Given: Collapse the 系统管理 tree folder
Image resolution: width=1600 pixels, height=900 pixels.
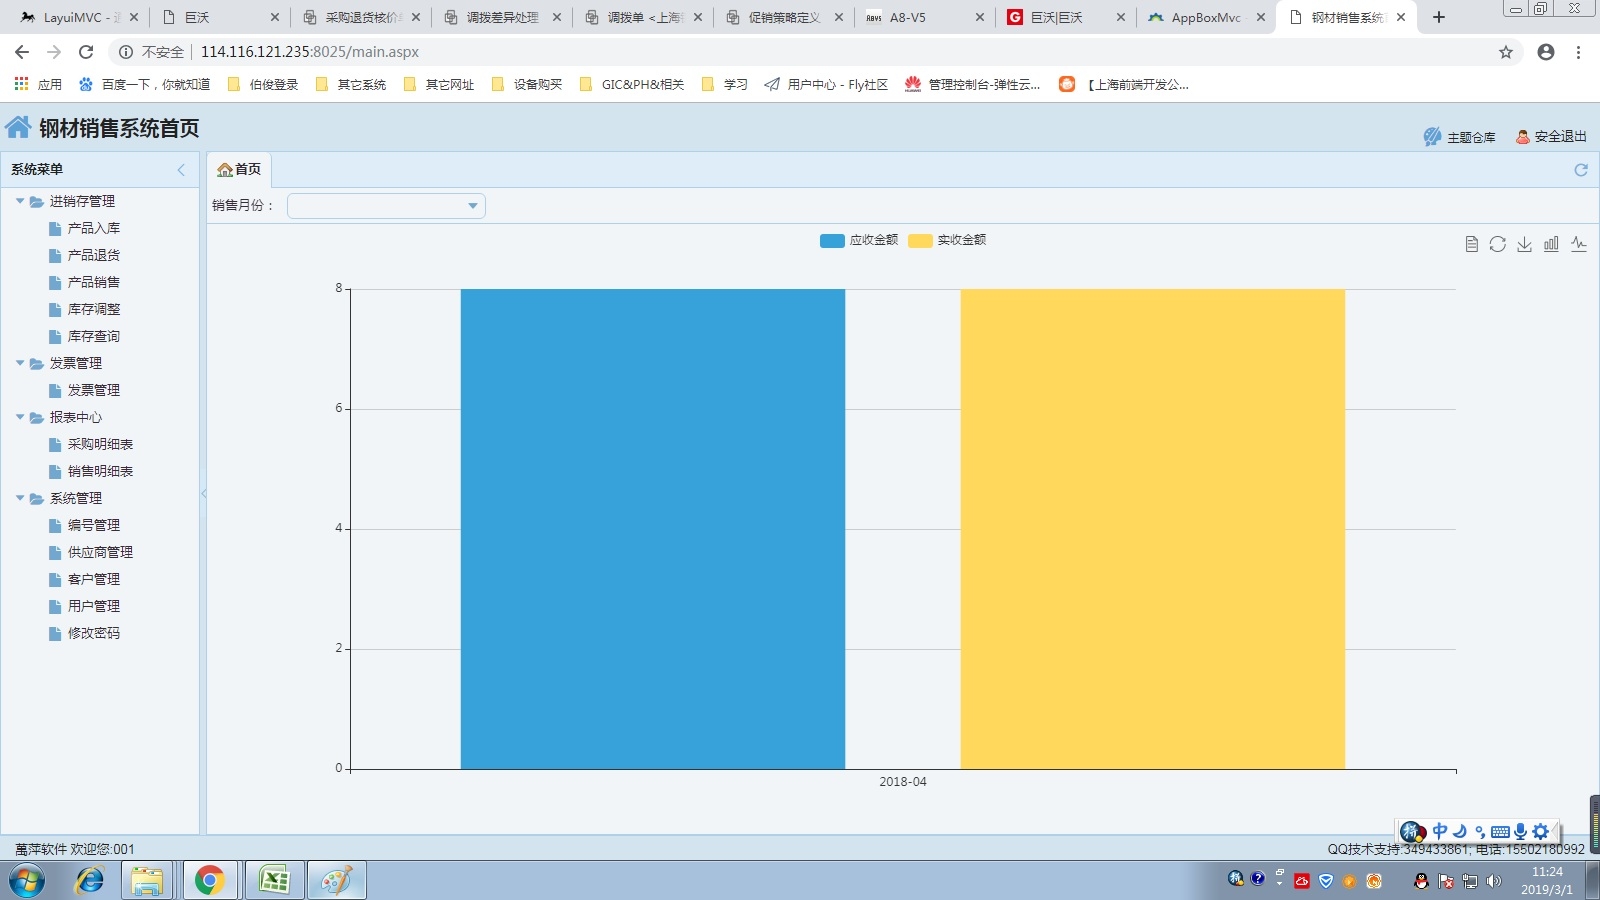Looking at the screenshot, I should [x=20, y=498].
